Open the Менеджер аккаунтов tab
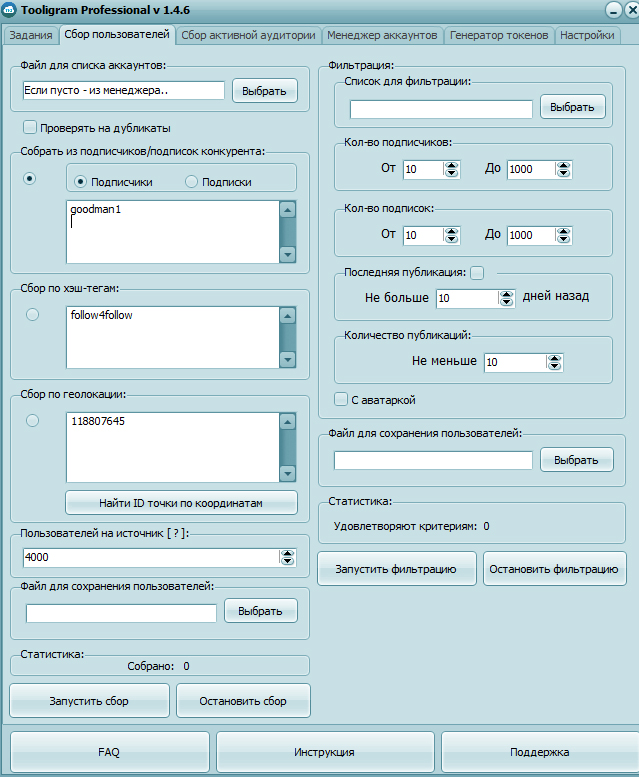Viewport: 639px width, 777px height. click(382, 35)
